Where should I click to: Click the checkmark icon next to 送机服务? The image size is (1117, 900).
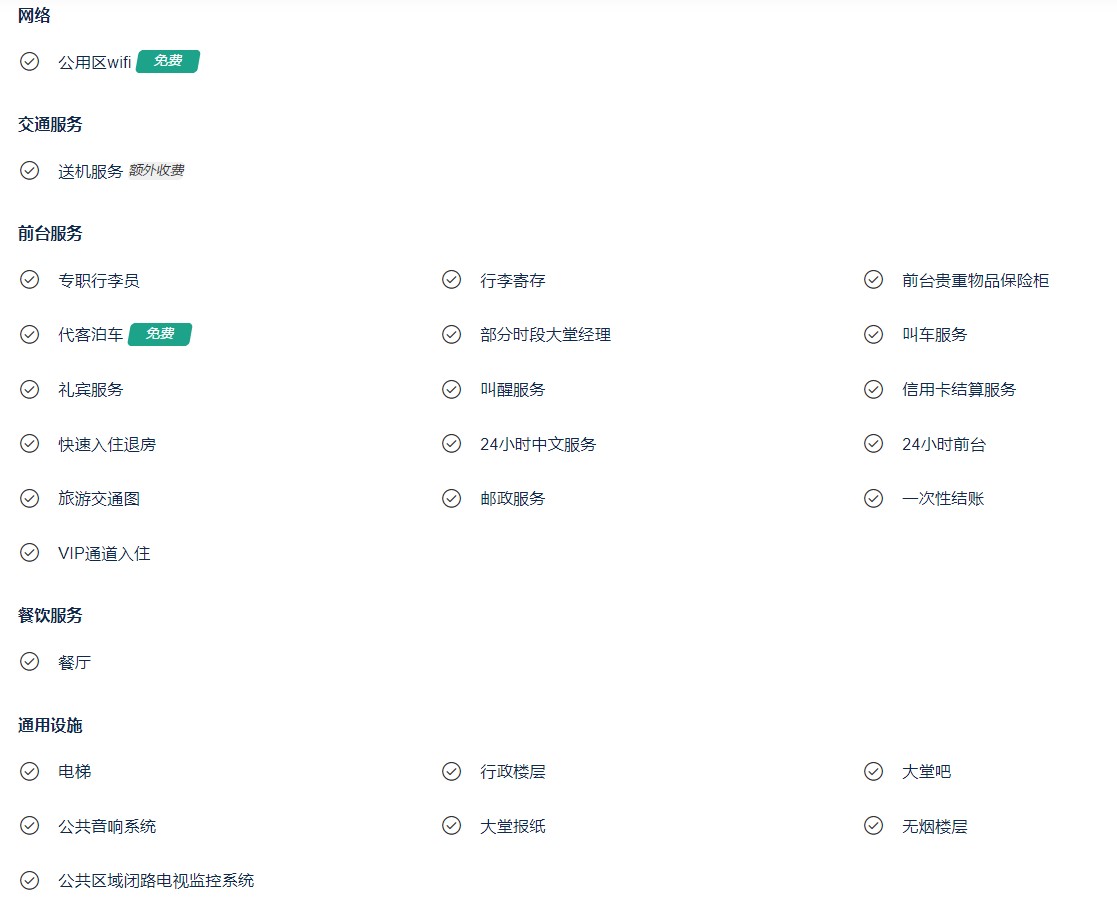pyautogui.click(x=29, y=170)
